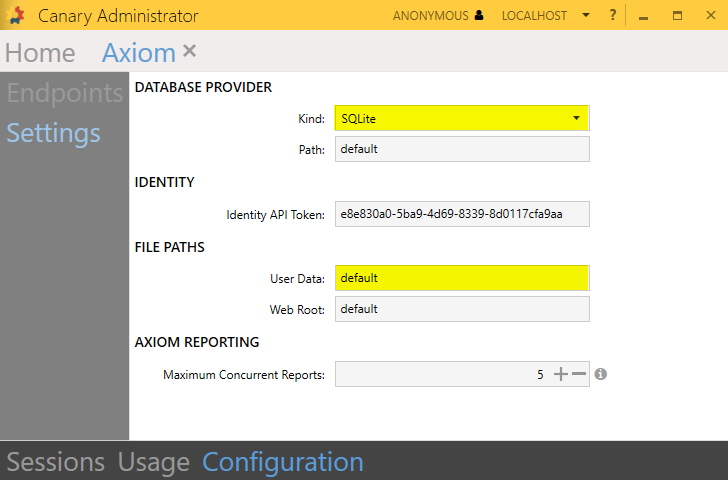Expand the LOCALHOST connection dropdown arrow
The height and width of the screenshot is (480, 728).
pos(586,16)
